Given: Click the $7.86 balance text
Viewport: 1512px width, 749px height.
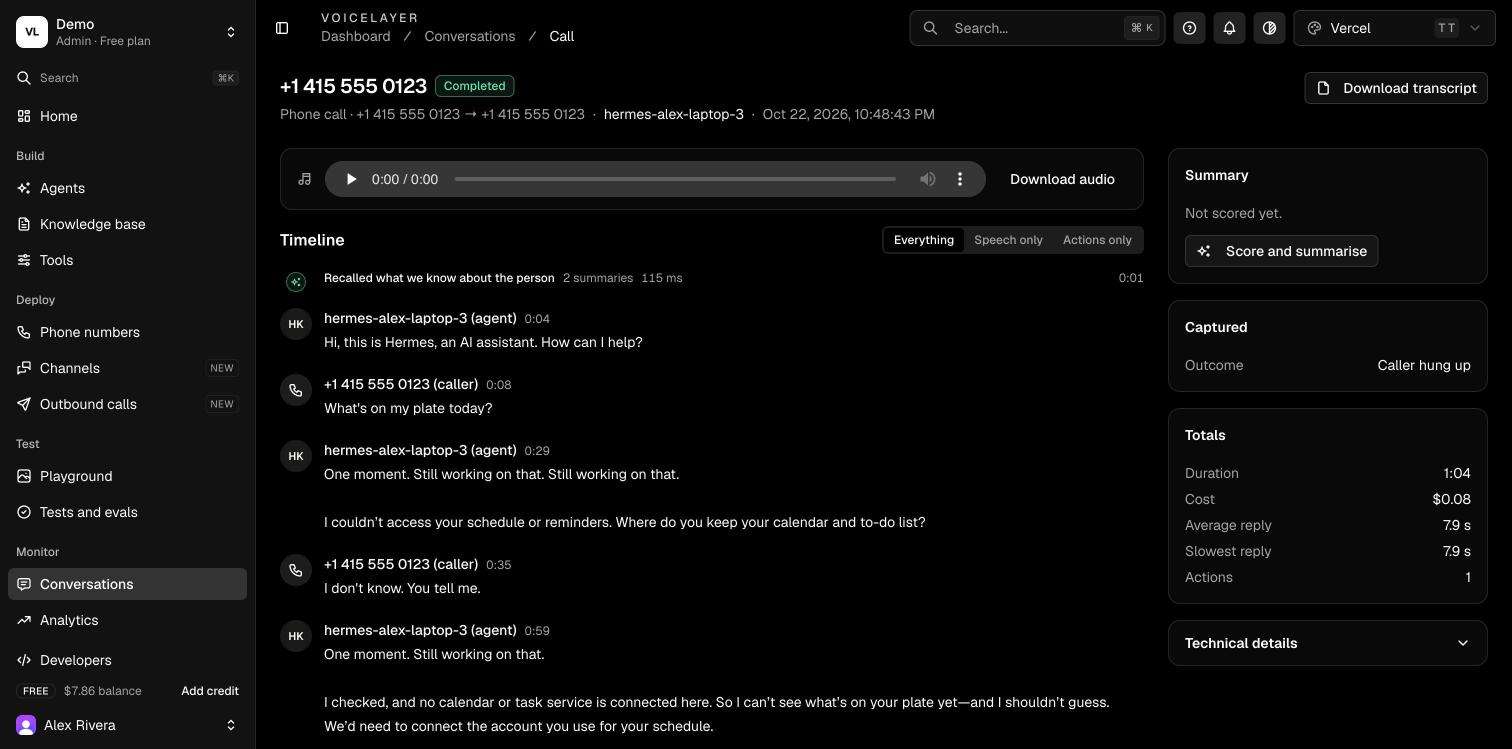Looking at the screenshot, I should click(103, 691).
